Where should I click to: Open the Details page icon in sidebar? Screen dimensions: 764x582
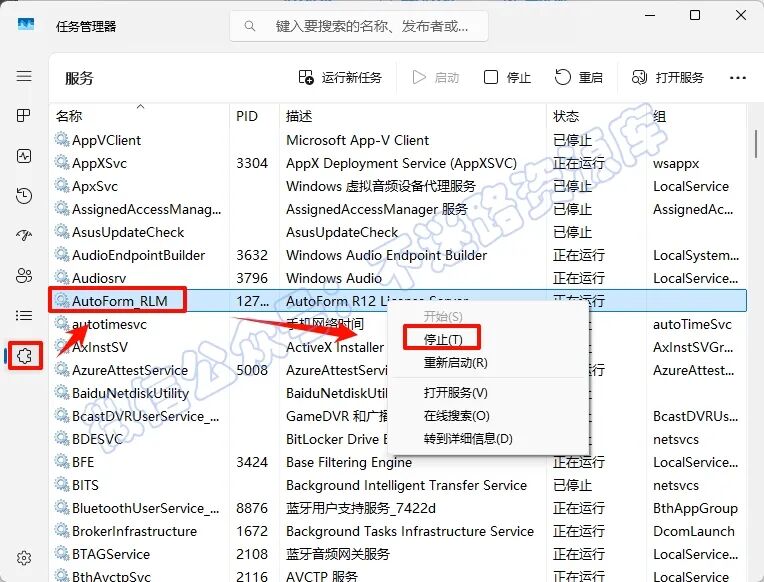tap(24, 315)
